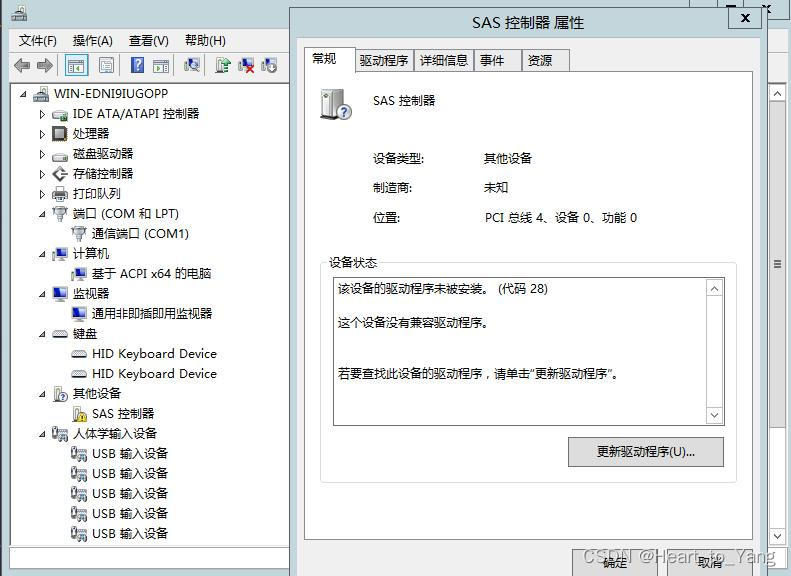
Task: Click the 存储控制器 icon in the tree
Action: (x=60, y=174)
